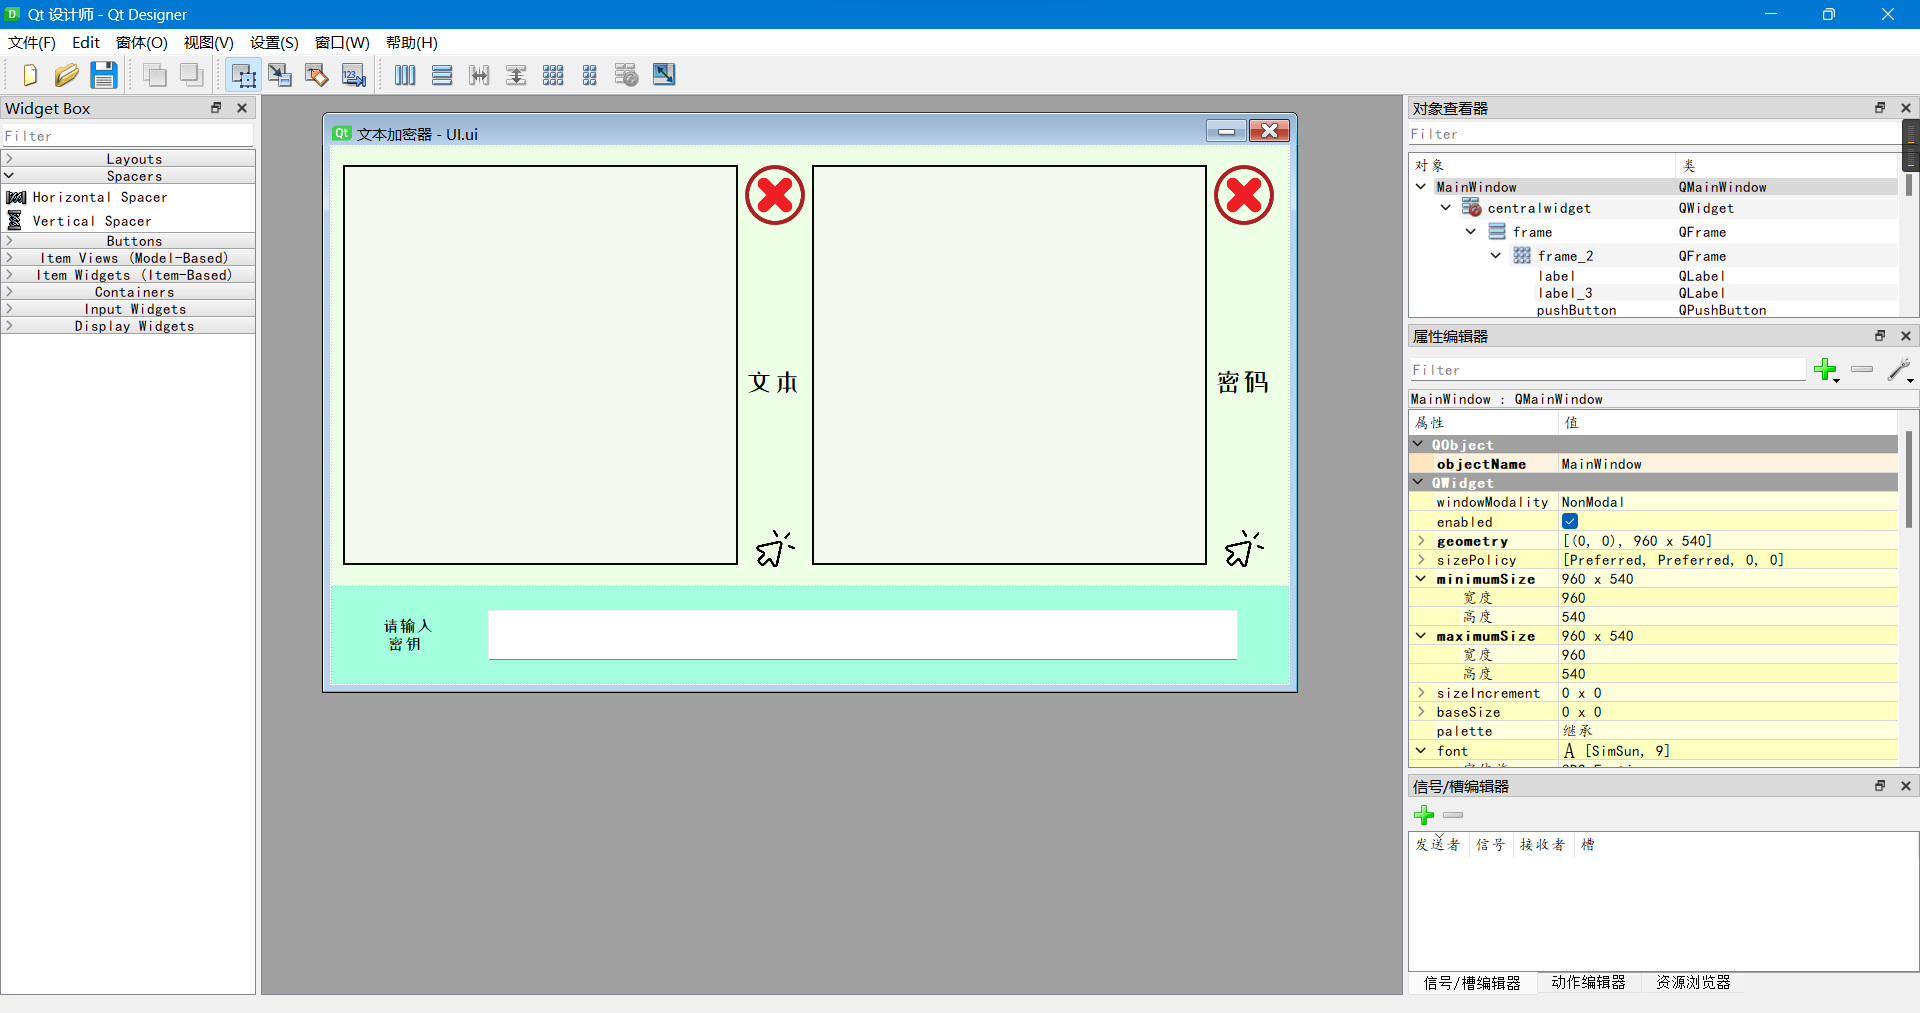Click the Adjust Size toolbar icon
This screenshot has width=1920, height=1013.
[663, 75]
